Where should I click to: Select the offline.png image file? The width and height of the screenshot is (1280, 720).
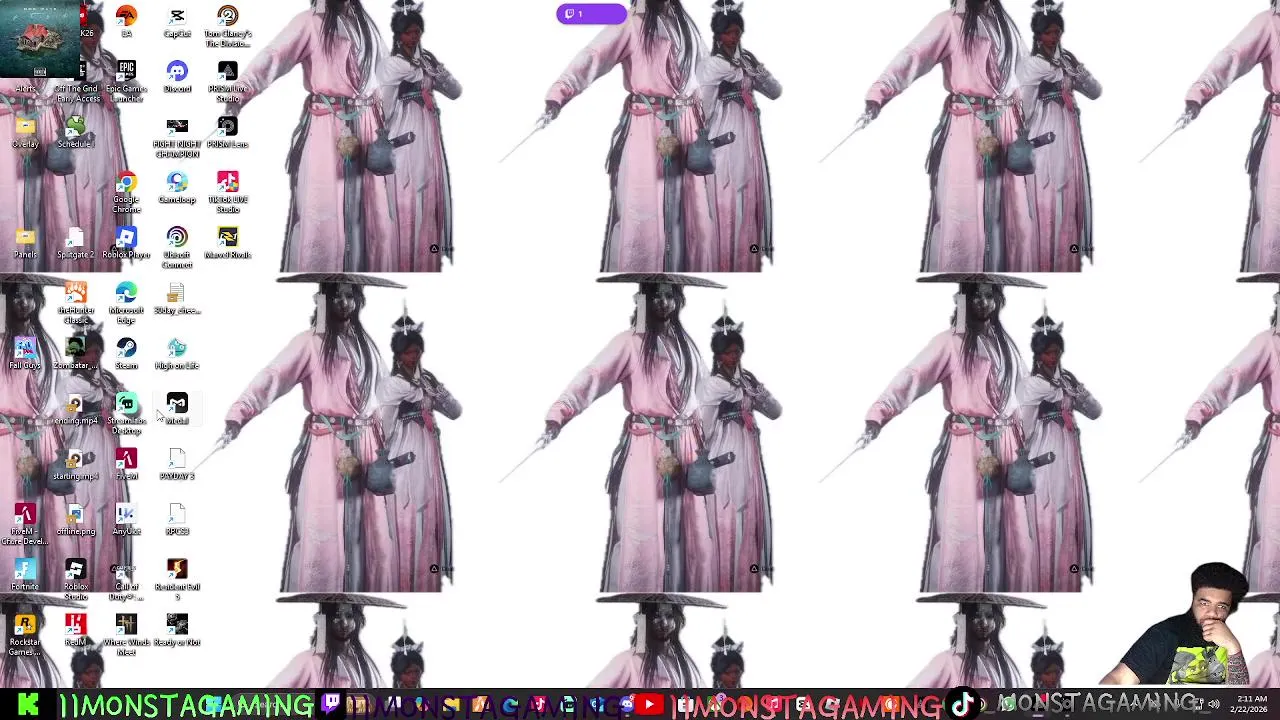75,519
